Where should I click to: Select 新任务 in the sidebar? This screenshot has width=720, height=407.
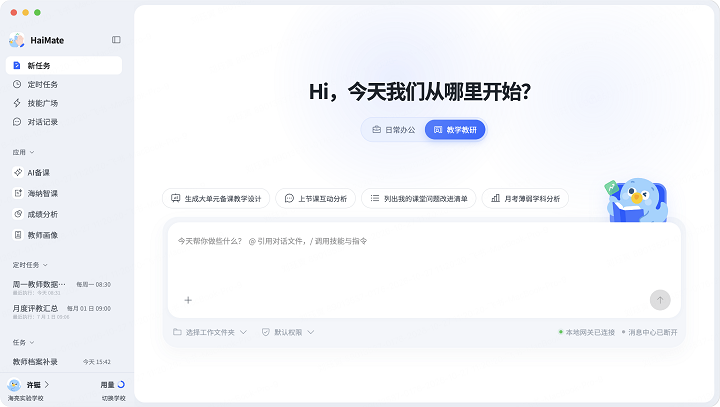pyautogui.click(x=64, y=65)
